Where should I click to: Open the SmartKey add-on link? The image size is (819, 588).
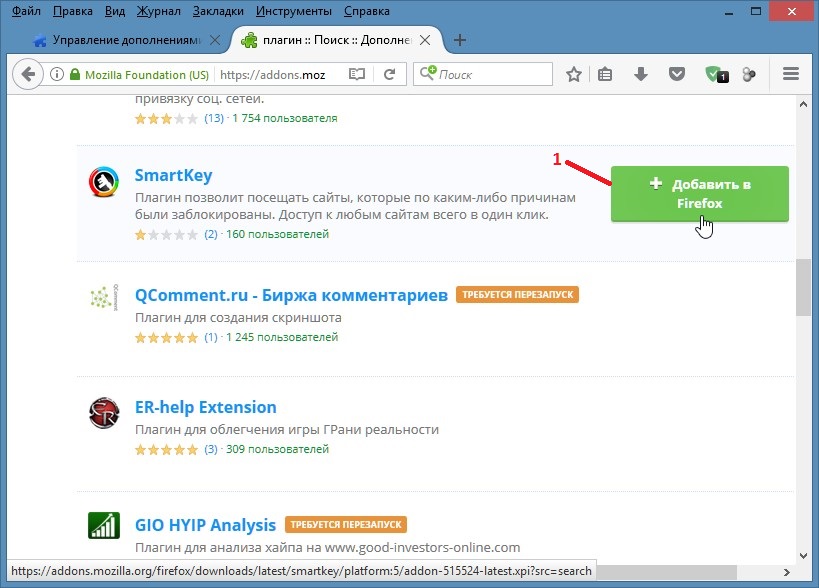click(173, 175)
